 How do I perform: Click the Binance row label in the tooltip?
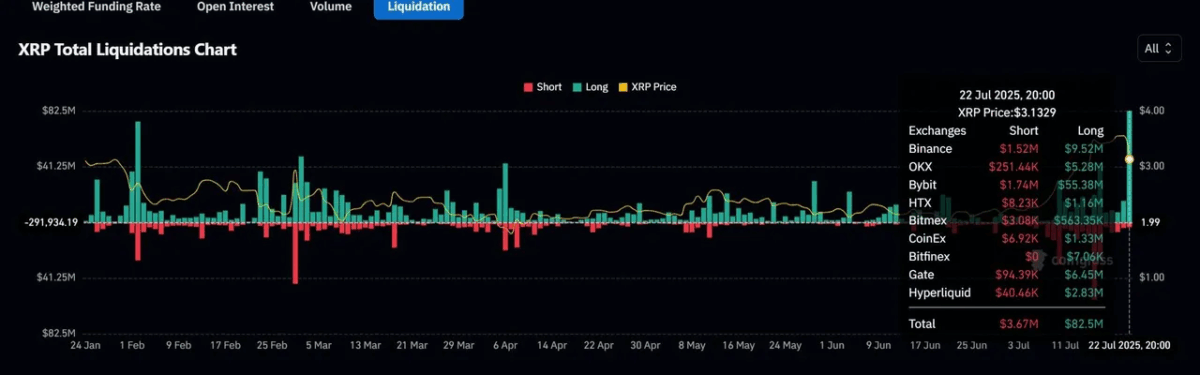click(x=930, y=149)
